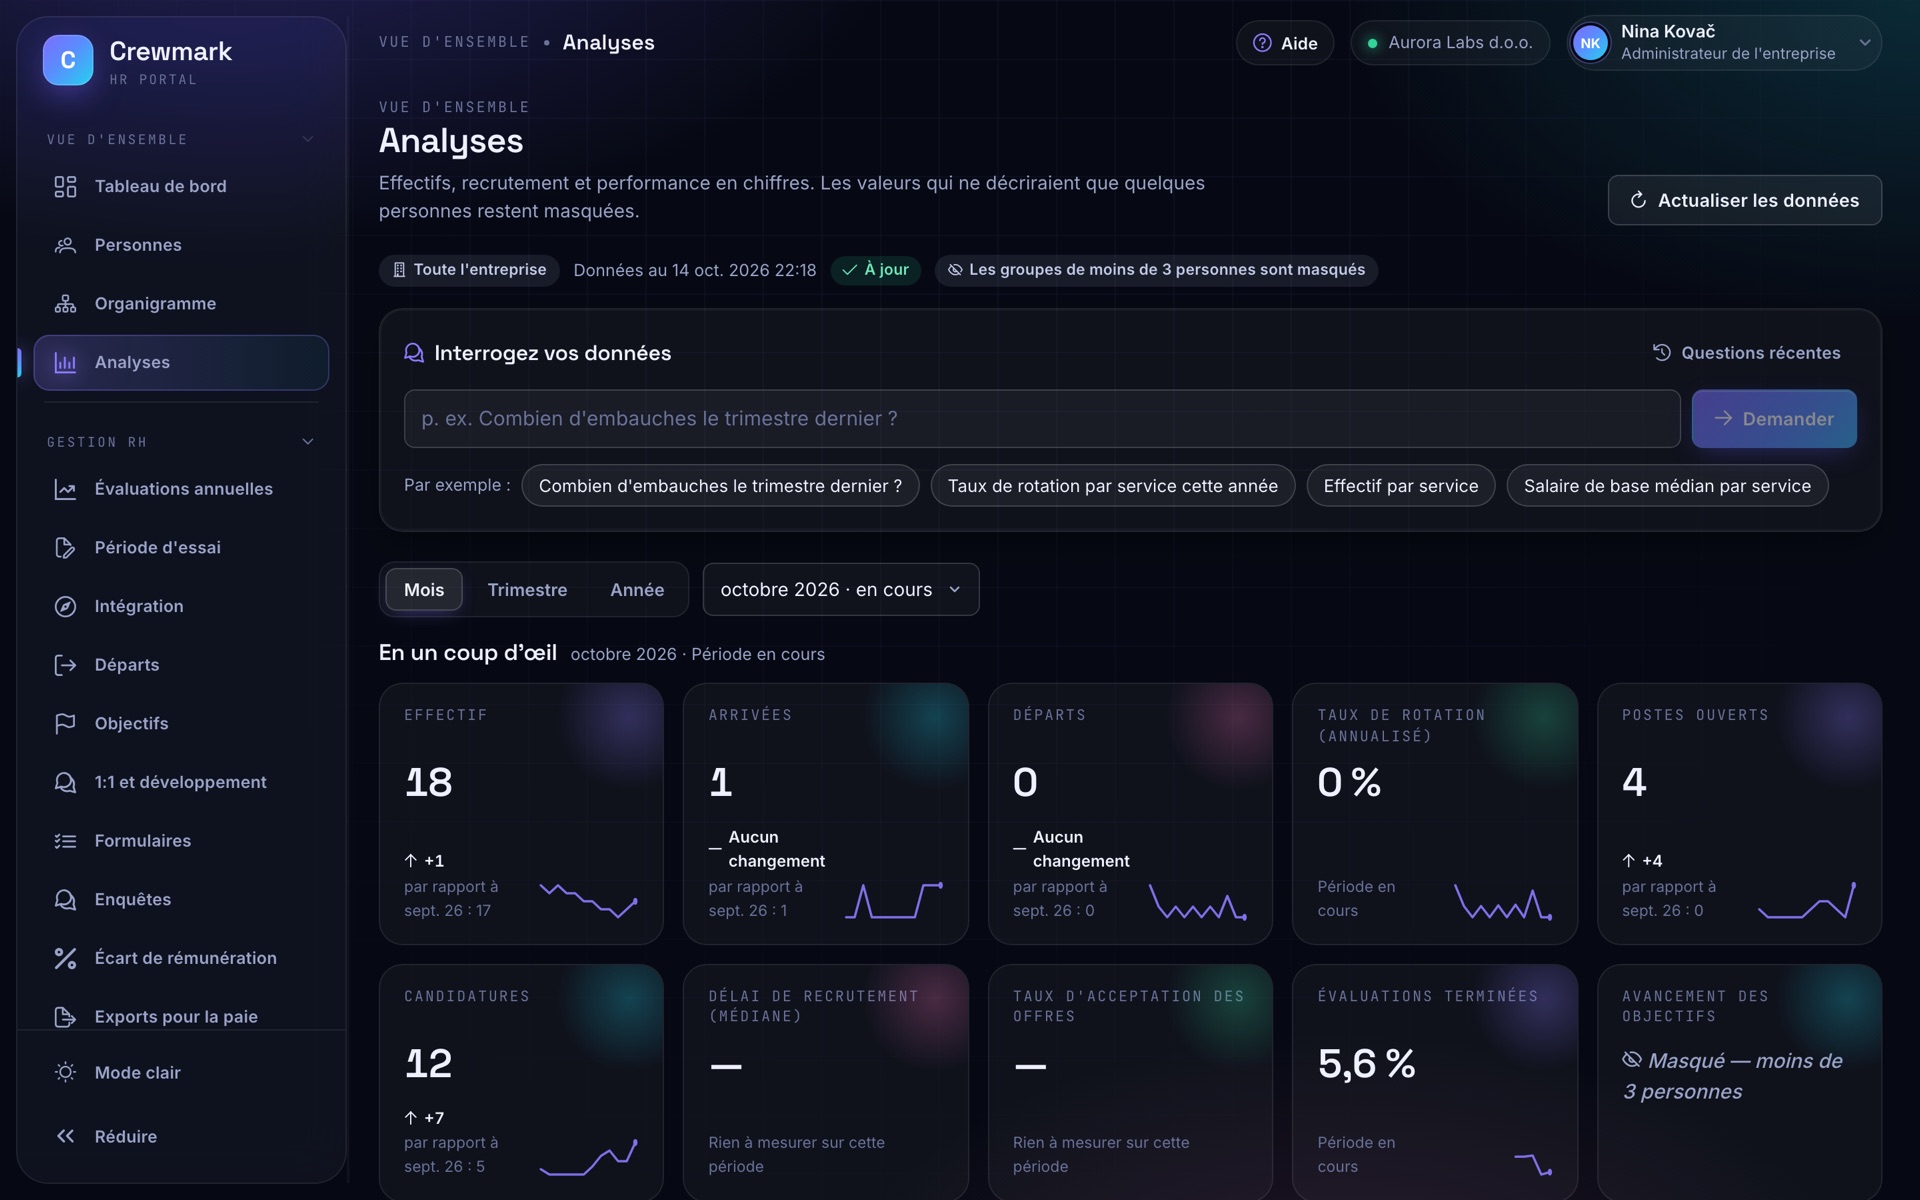1920x1200 pixels.
Task: Click the Toute l'entreprise scope chip
Action: (469, 270)
